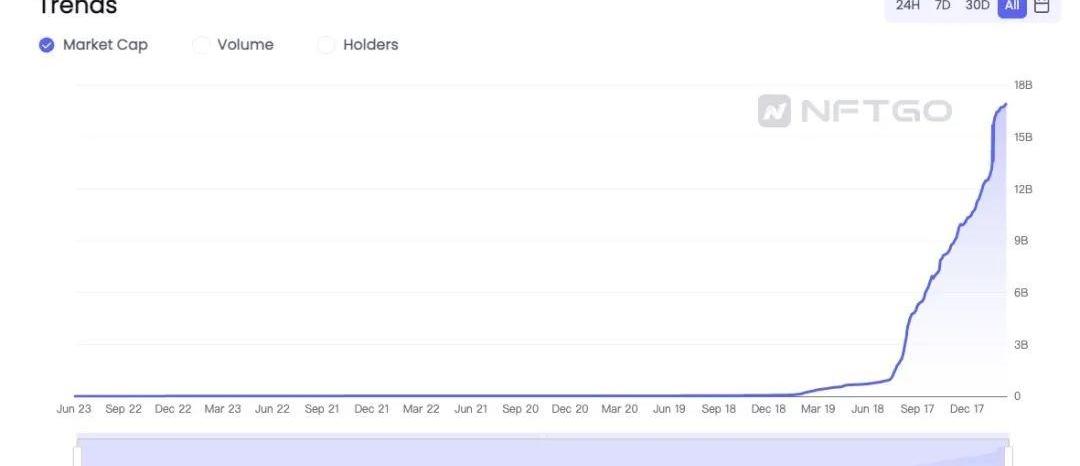
Task: Click the 18B y-axis label
Action: point(1023,85)
